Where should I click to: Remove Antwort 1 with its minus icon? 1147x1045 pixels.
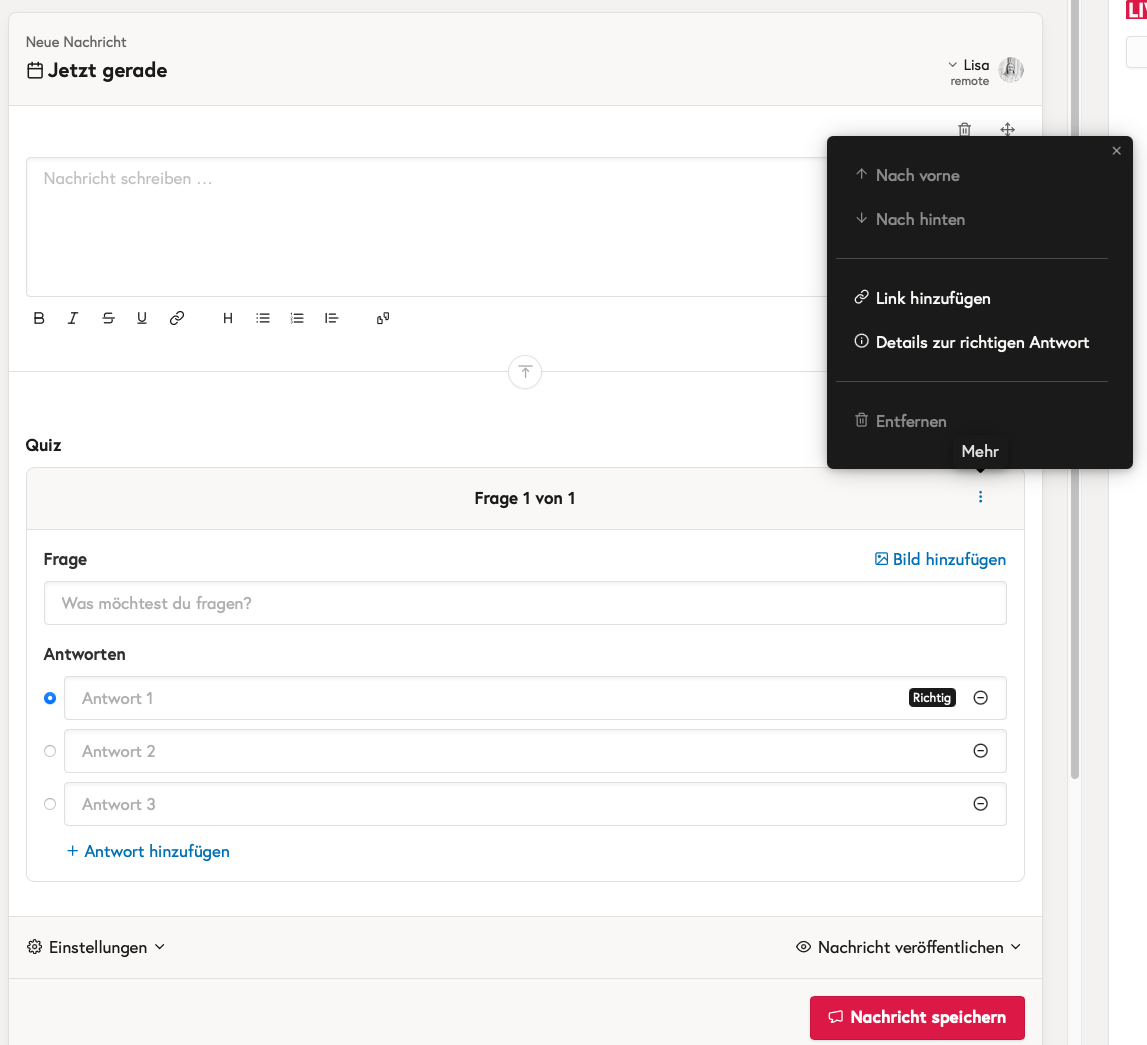[x=980, y=698]
